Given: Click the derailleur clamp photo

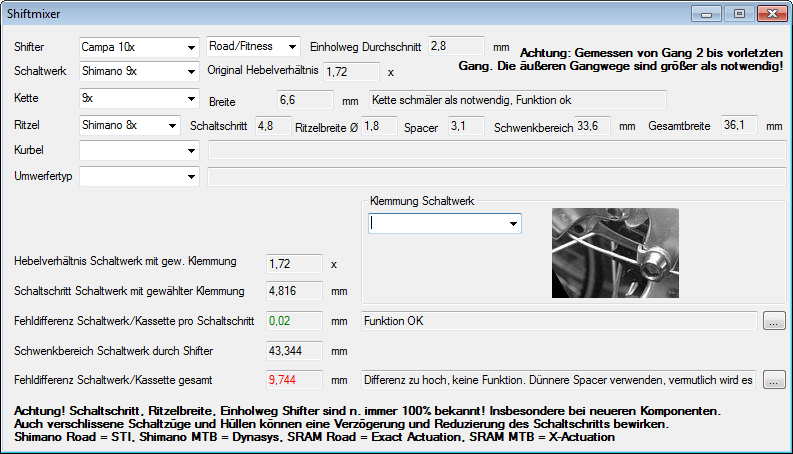Looking at the screenshot, I should coord(615,252).
